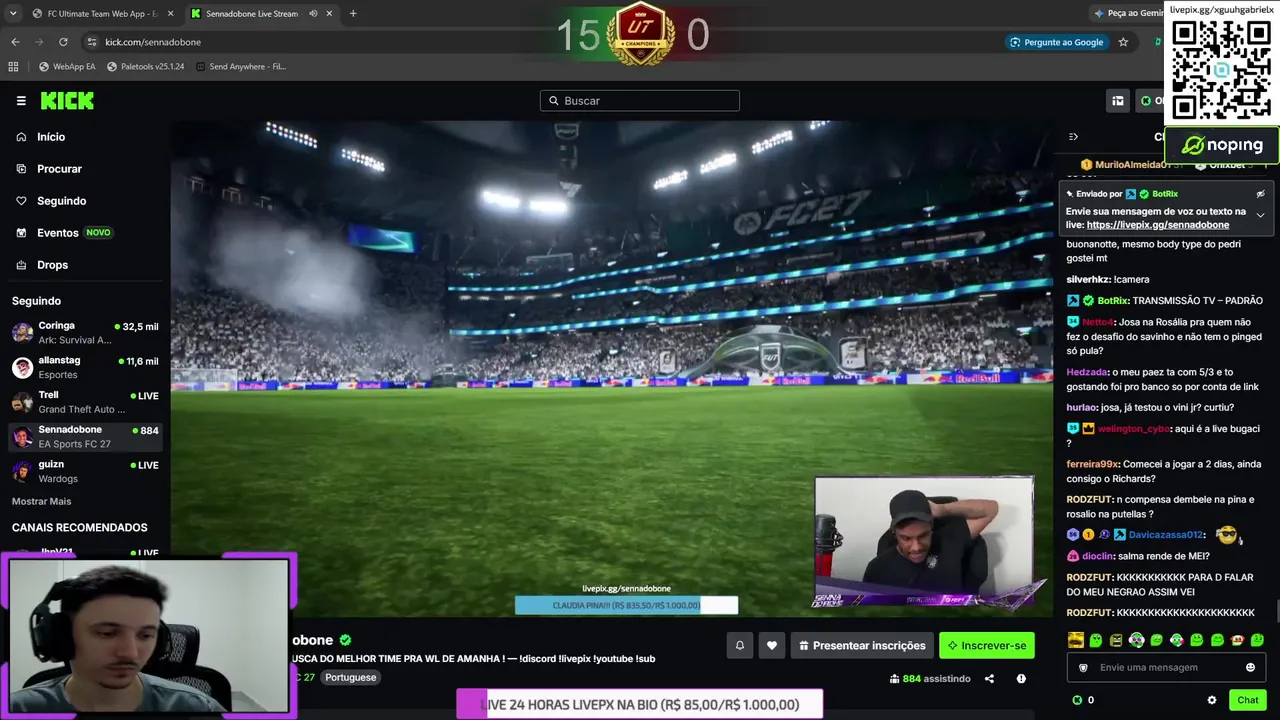Focus the Buscar search field
This screenshot has width=1280, height=720.
pyautogui.click(x=640, y=101)
